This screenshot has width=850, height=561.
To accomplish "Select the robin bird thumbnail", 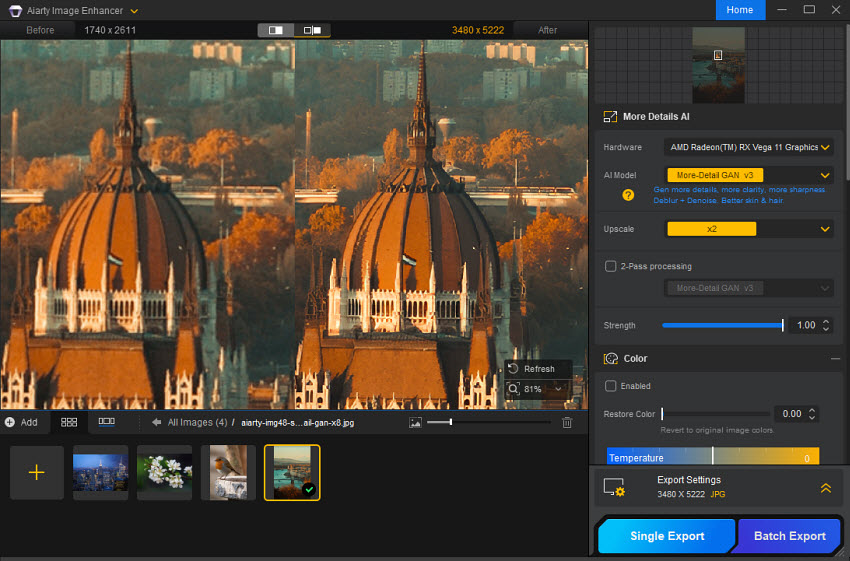I will click(x=228, y=472).
